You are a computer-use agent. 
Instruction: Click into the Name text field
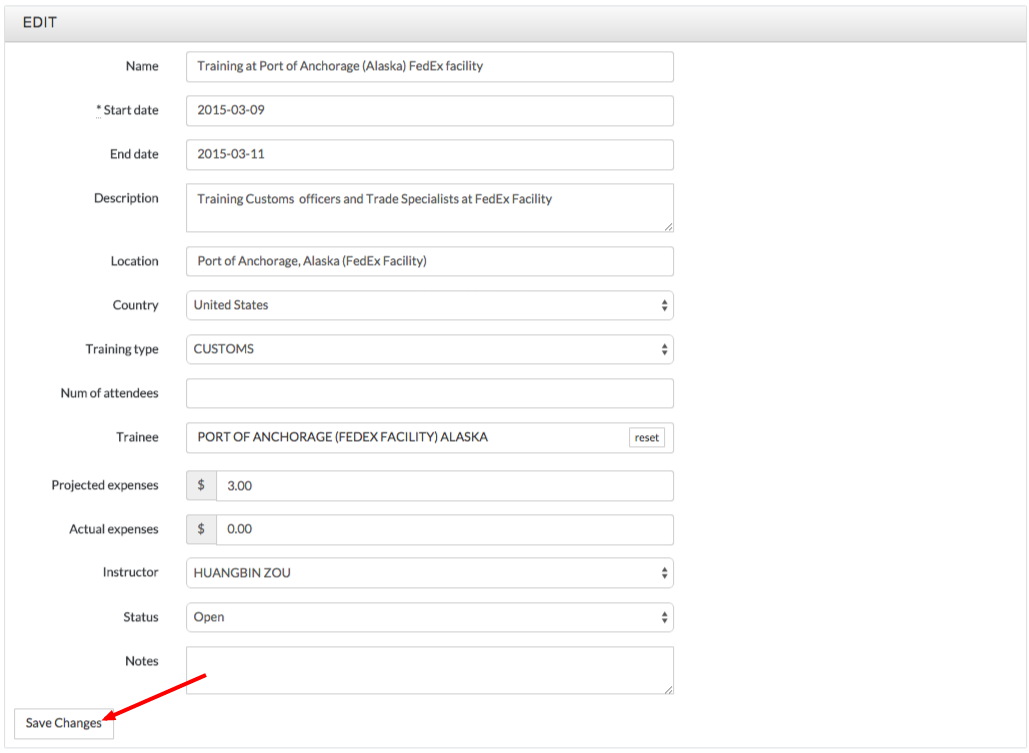tap(429, 66)
